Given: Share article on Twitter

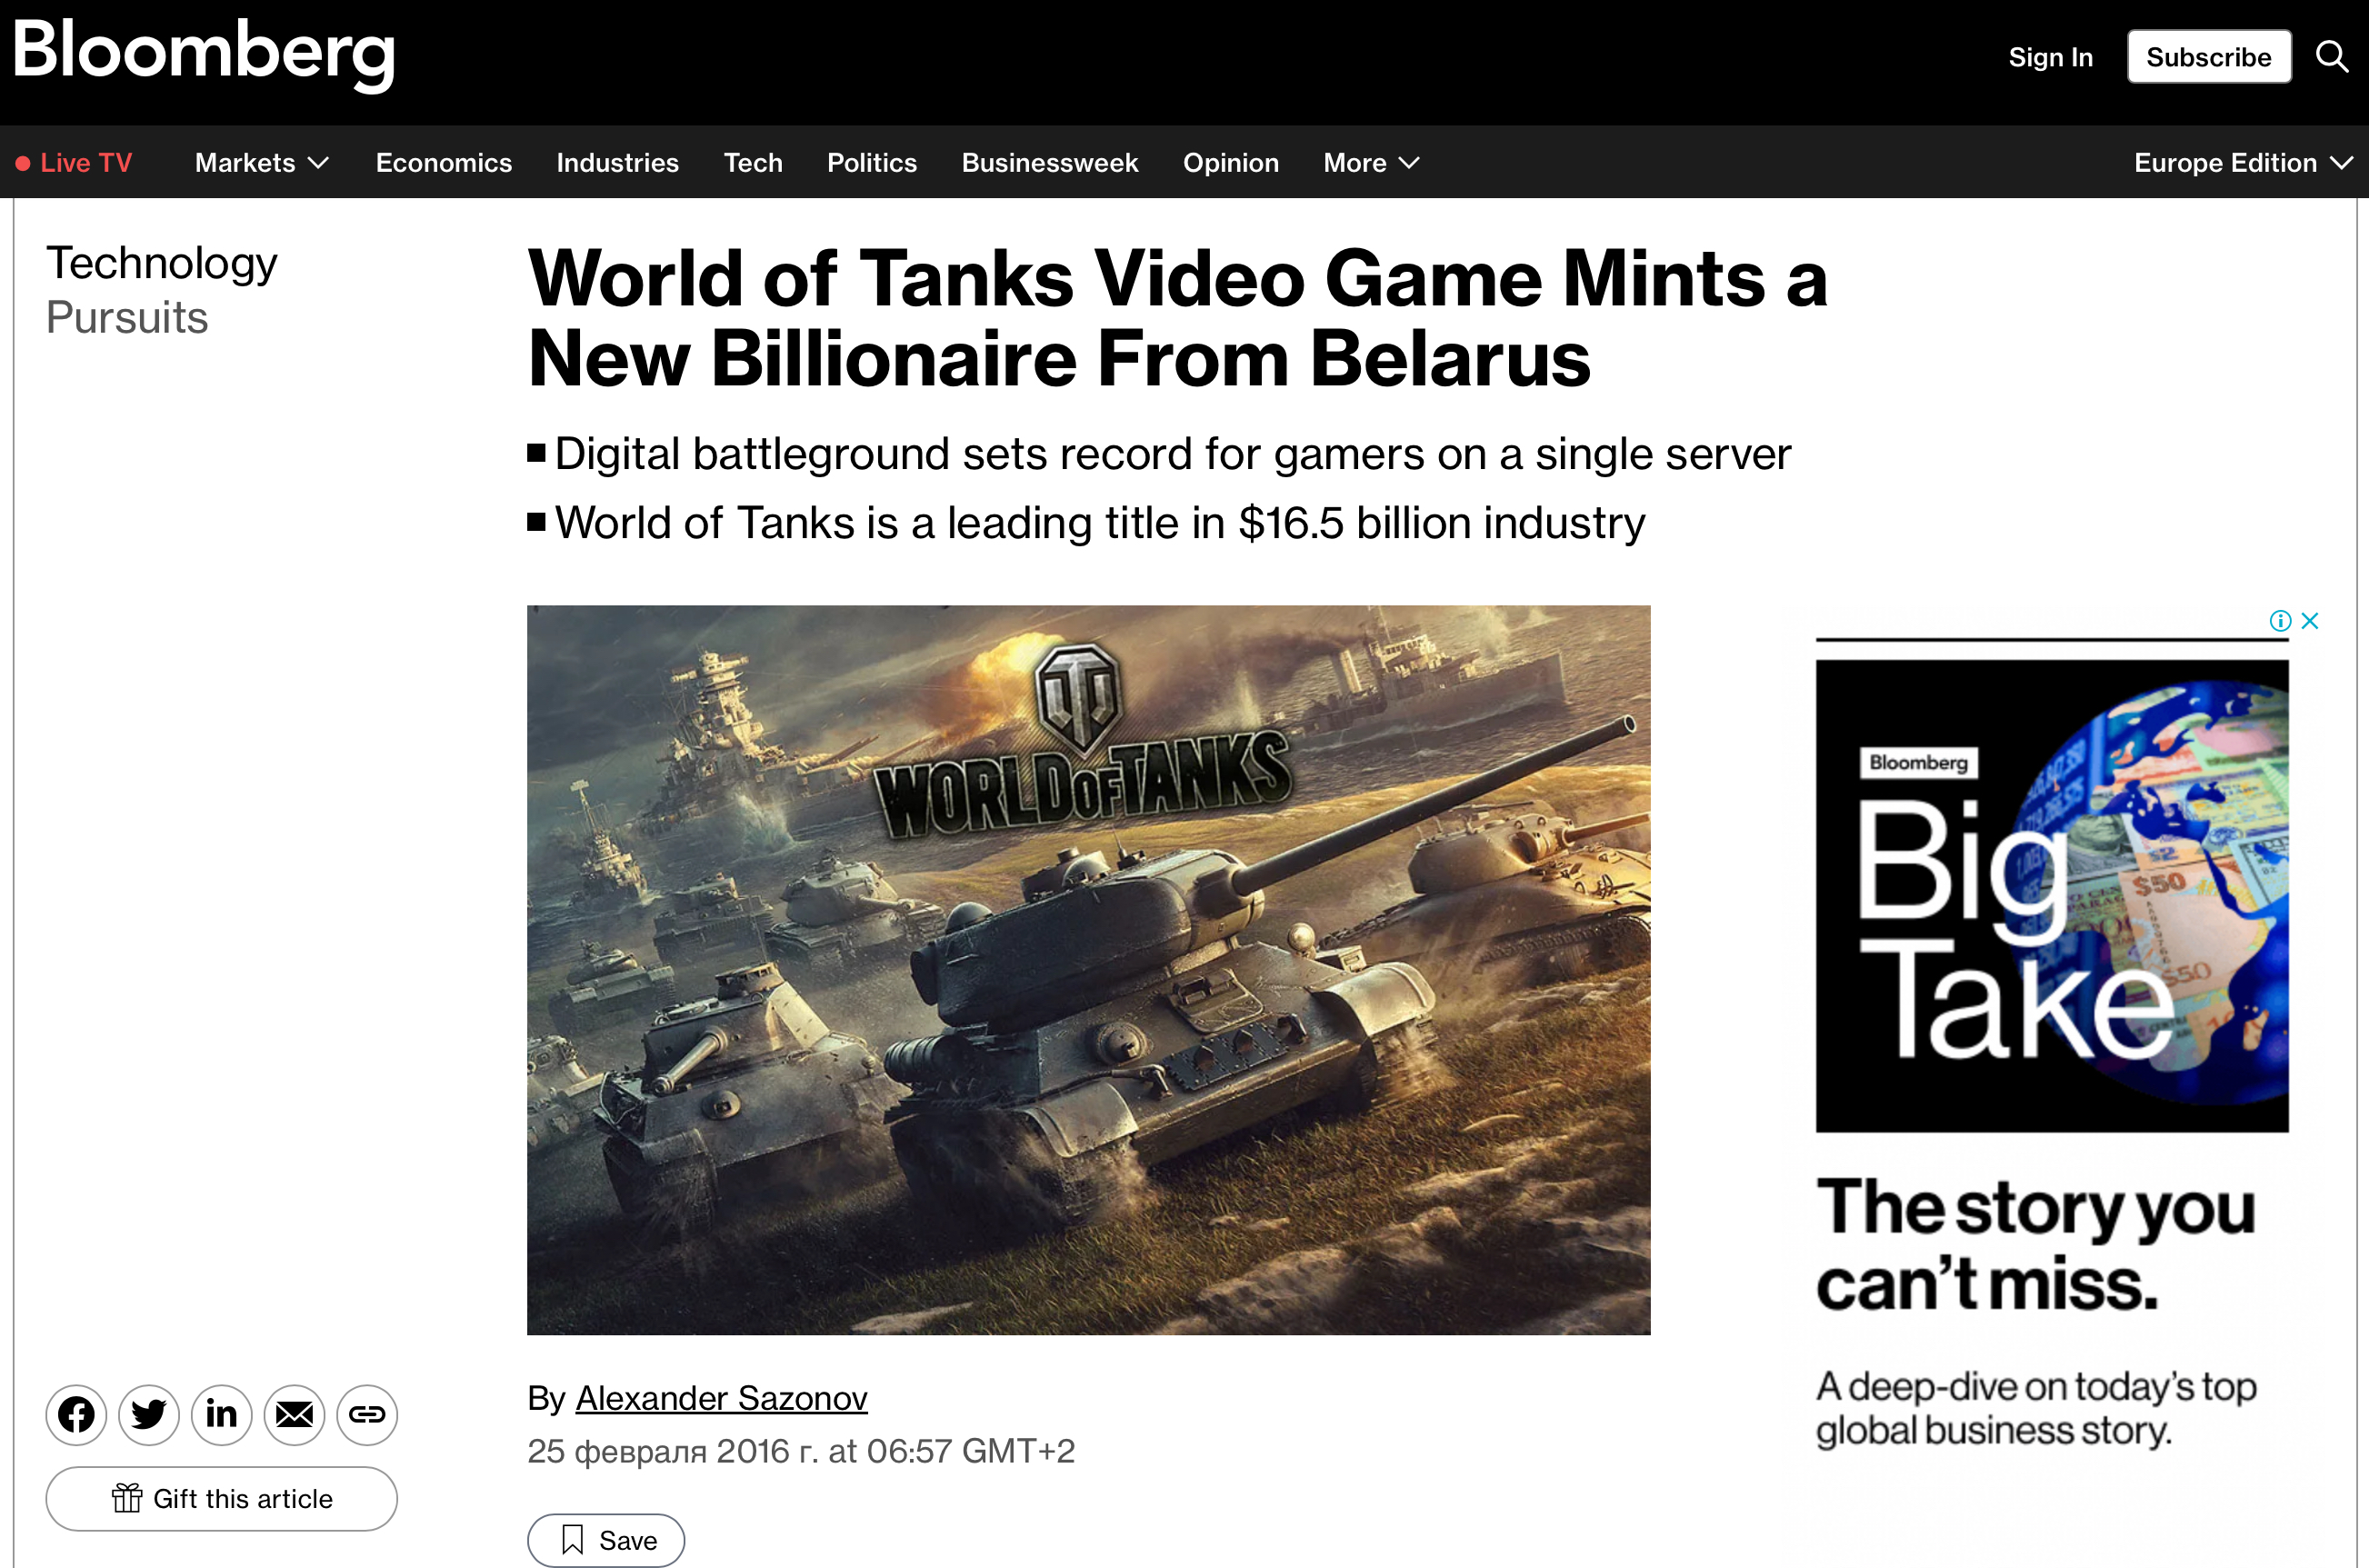Looking at the screenshot, I should tap(149, 1414).
